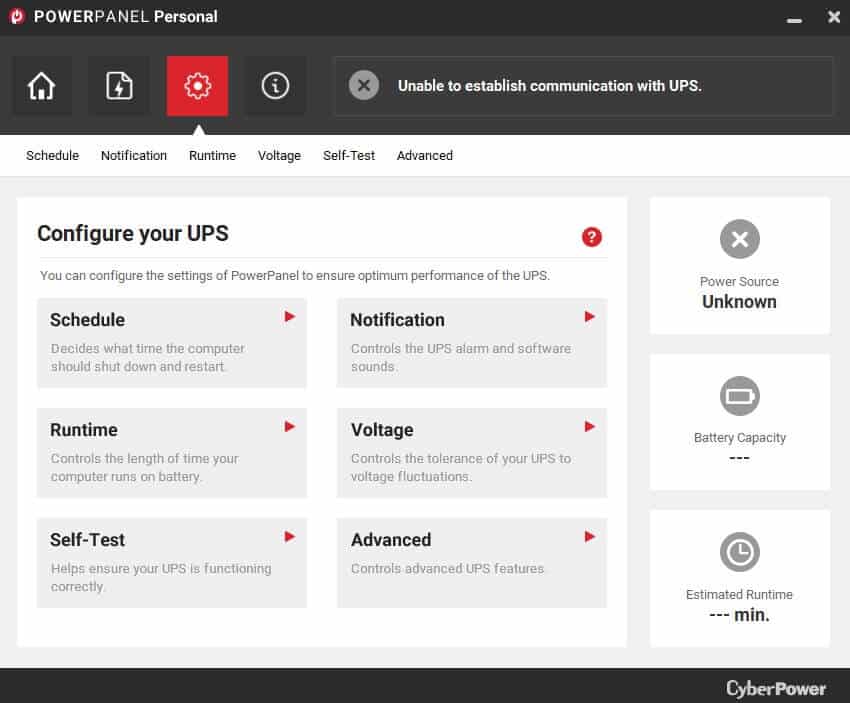Click the CyberPower logo in footer
This screenshot has width=850, height=703.
[x=776, y=689]
